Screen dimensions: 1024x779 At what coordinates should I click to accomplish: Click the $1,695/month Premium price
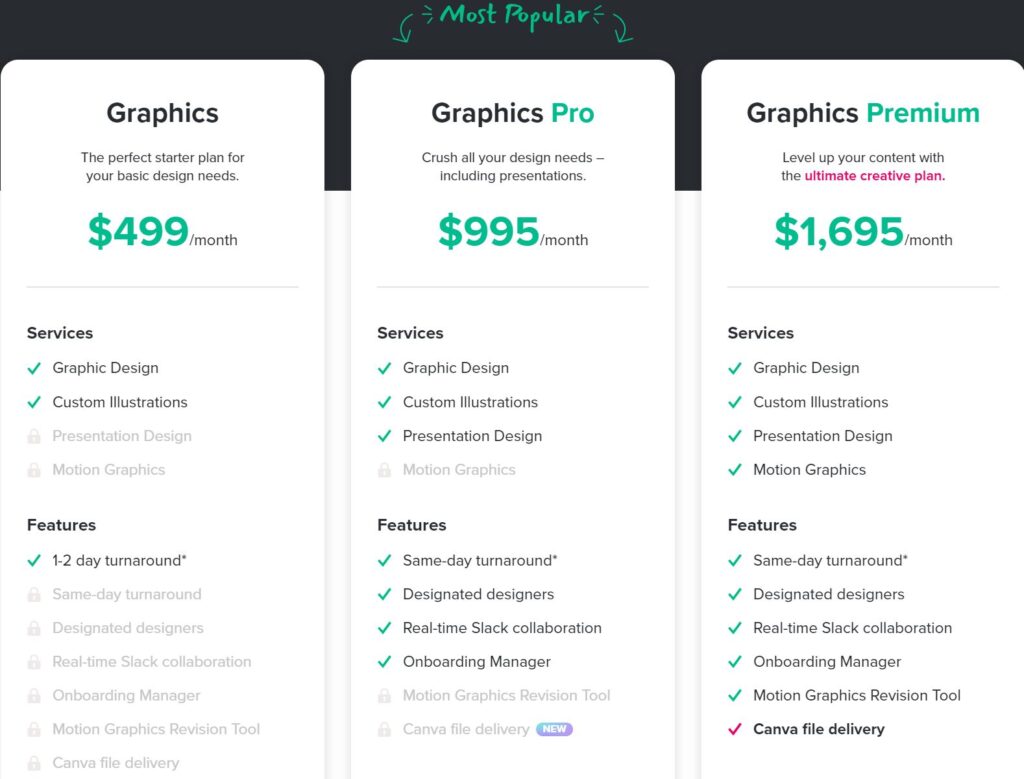click(862, 232)
